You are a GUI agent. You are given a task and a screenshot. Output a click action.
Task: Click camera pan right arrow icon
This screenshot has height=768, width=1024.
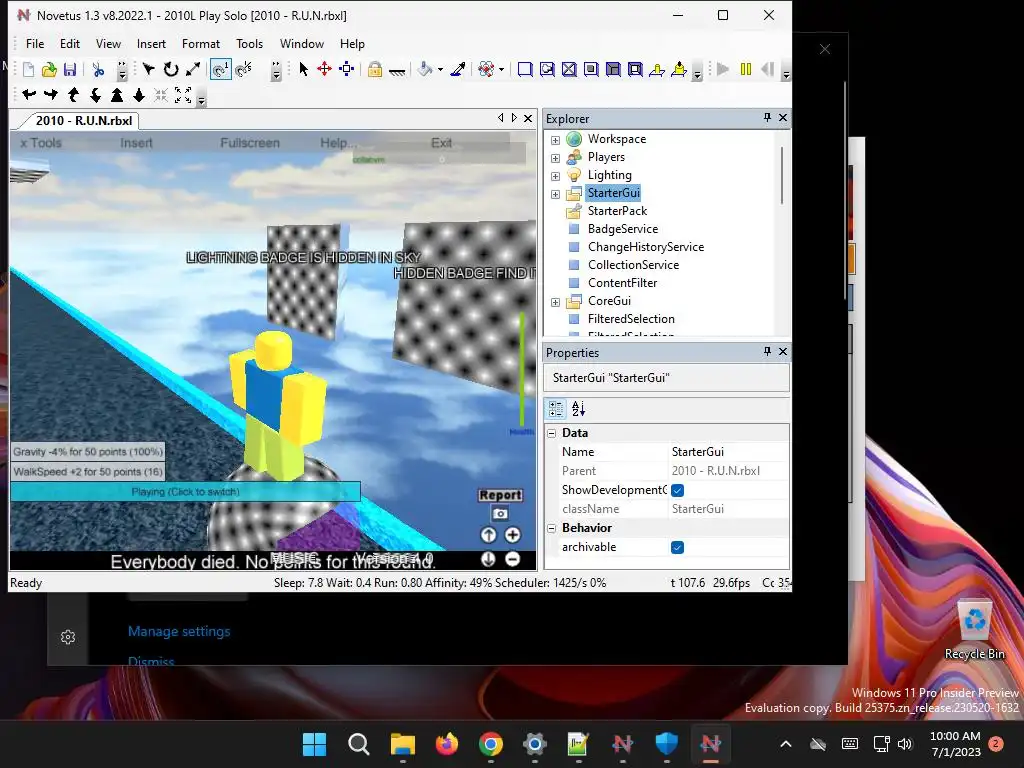click(51, 95)
